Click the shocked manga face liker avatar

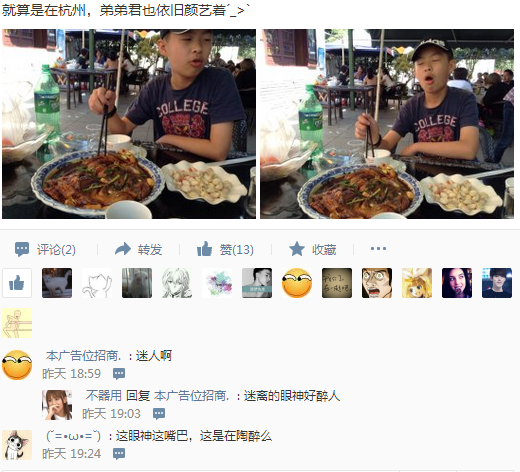point(377,283)
